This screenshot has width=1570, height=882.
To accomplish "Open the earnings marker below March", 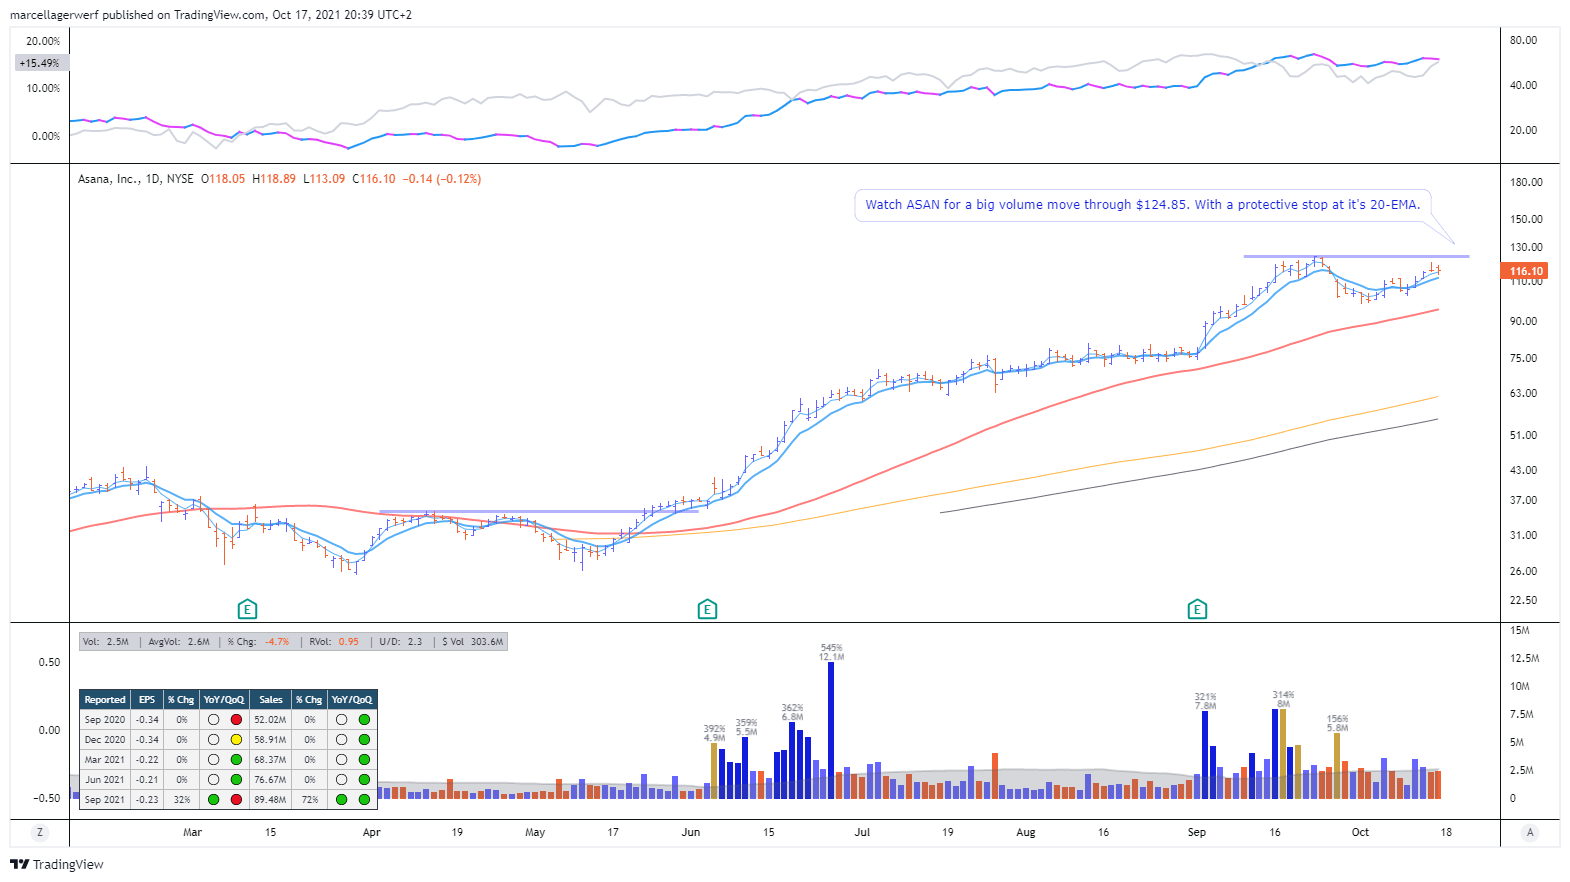I will 247,609.
